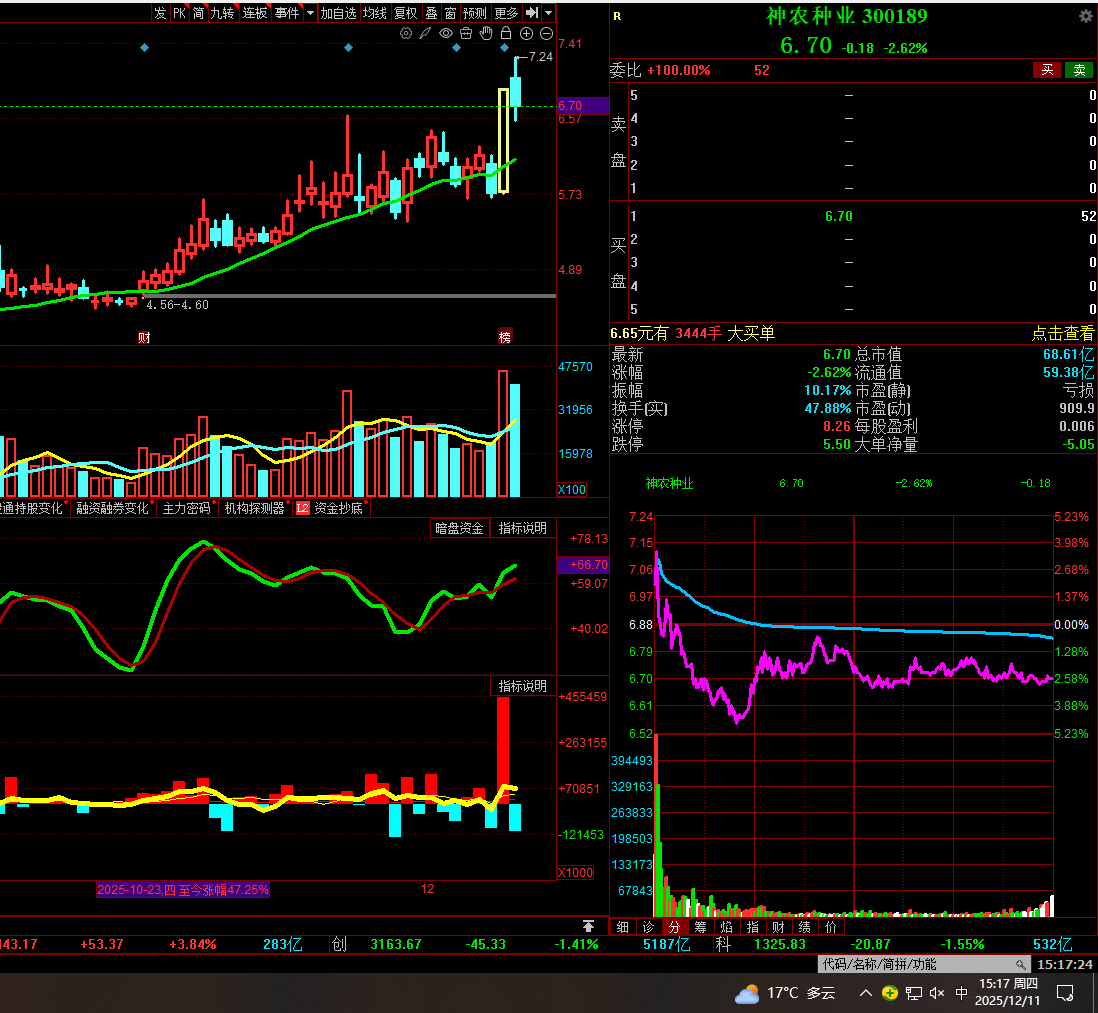Switch to 机构探测器 indicator tab
The width and height of the screenshot is (1098, 1013).
click(255, 508)
